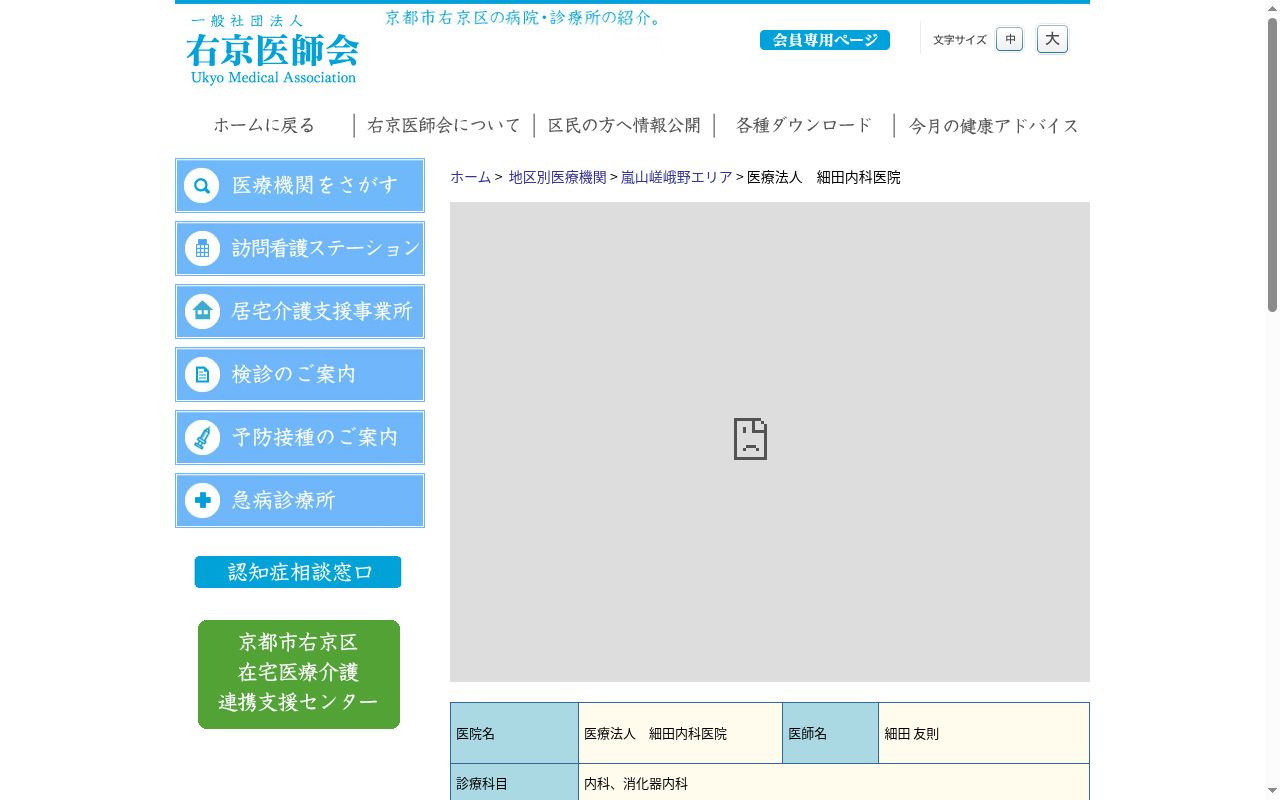Click the clinic name cell 医療法人 細田内科医院
This screenshot has height=800, width=1280.
(x=680, y=733)
